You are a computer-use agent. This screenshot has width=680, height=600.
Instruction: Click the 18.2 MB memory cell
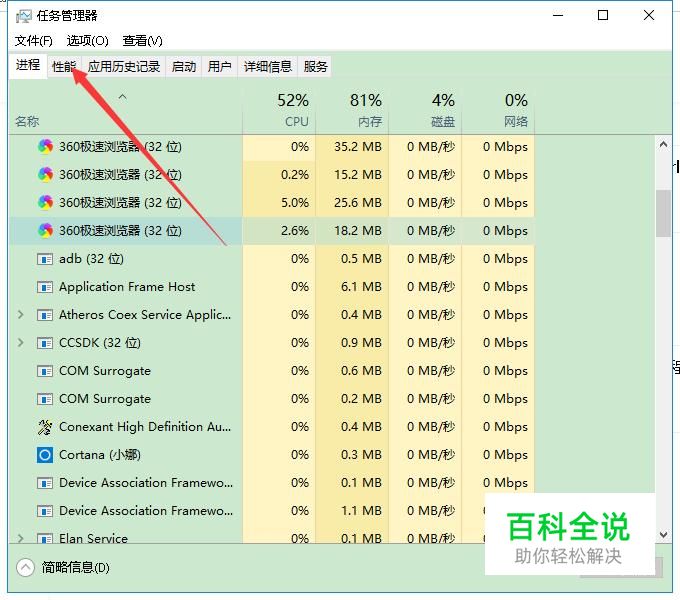tap(352, 231)
